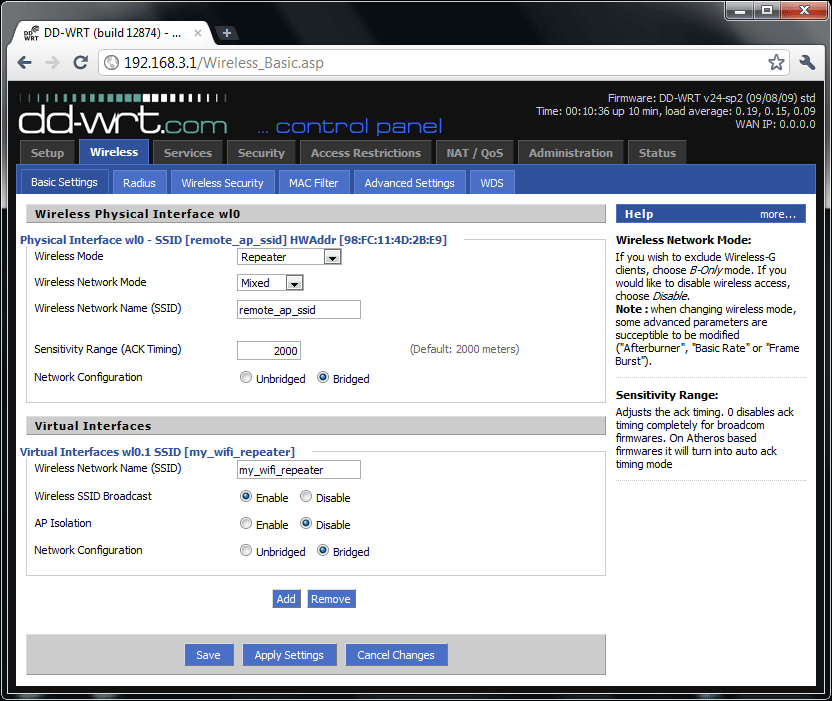Click the browser back arrow
The width and height of the screenshot is (832, 701).
coord(25,63)
